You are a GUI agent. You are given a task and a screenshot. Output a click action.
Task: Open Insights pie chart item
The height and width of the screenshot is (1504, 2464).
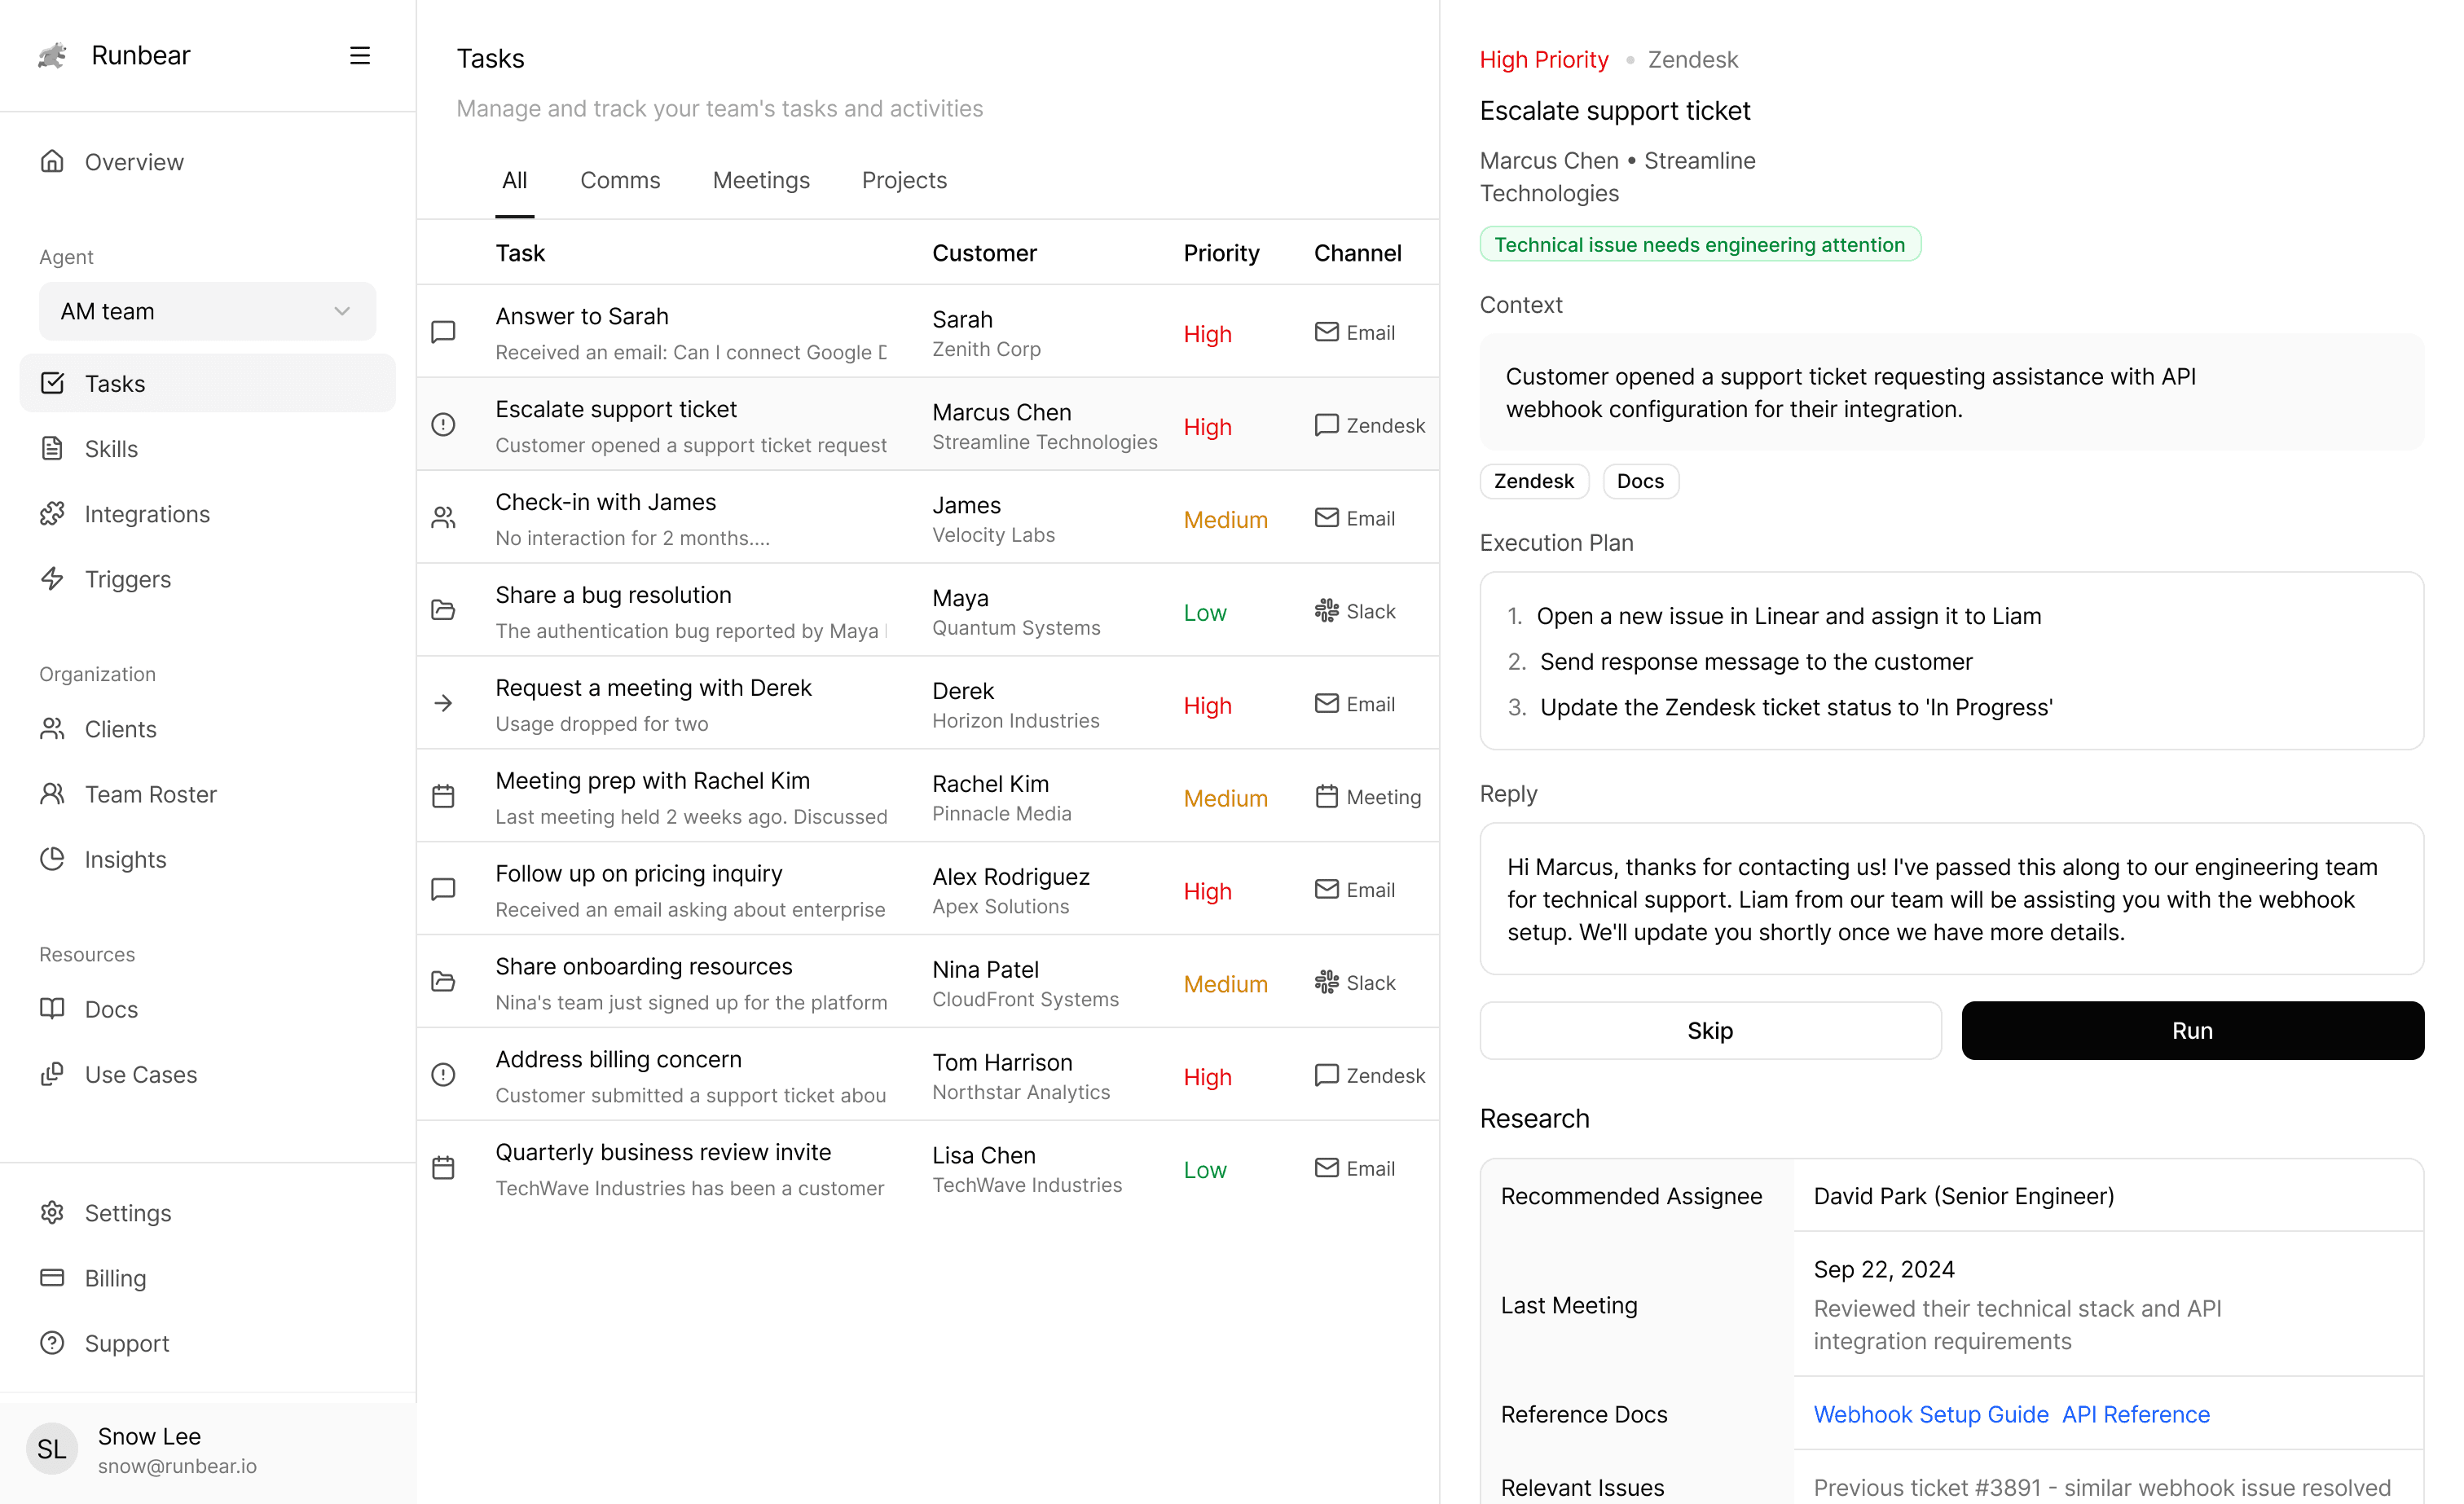53,859
